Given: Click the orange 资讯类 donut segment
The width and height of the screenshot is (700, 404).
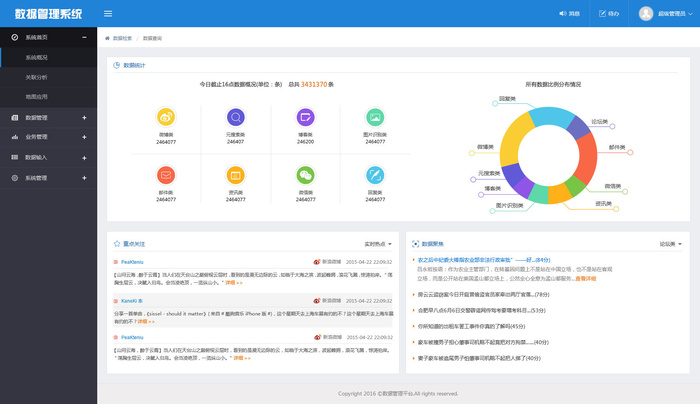Looking at the screenshot, I should (559, 193).
